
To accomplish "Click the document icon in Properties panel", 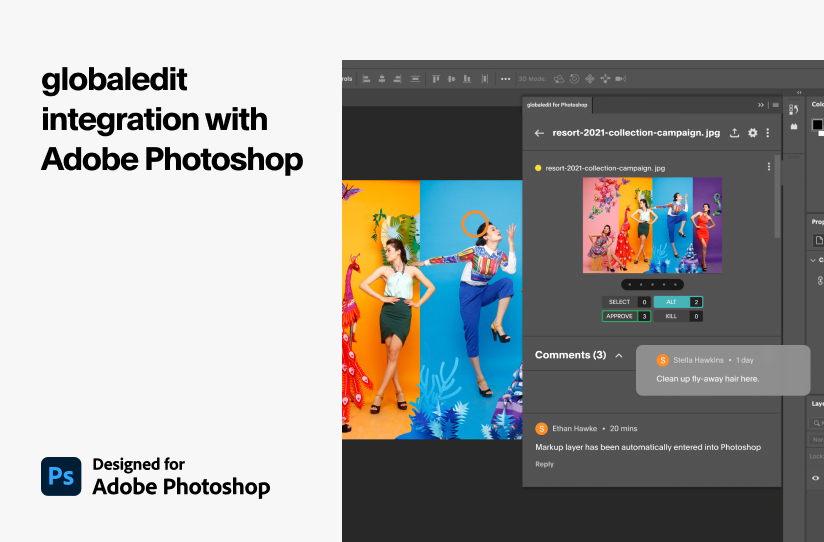I will pyautogui.click(x=818, y=240).
